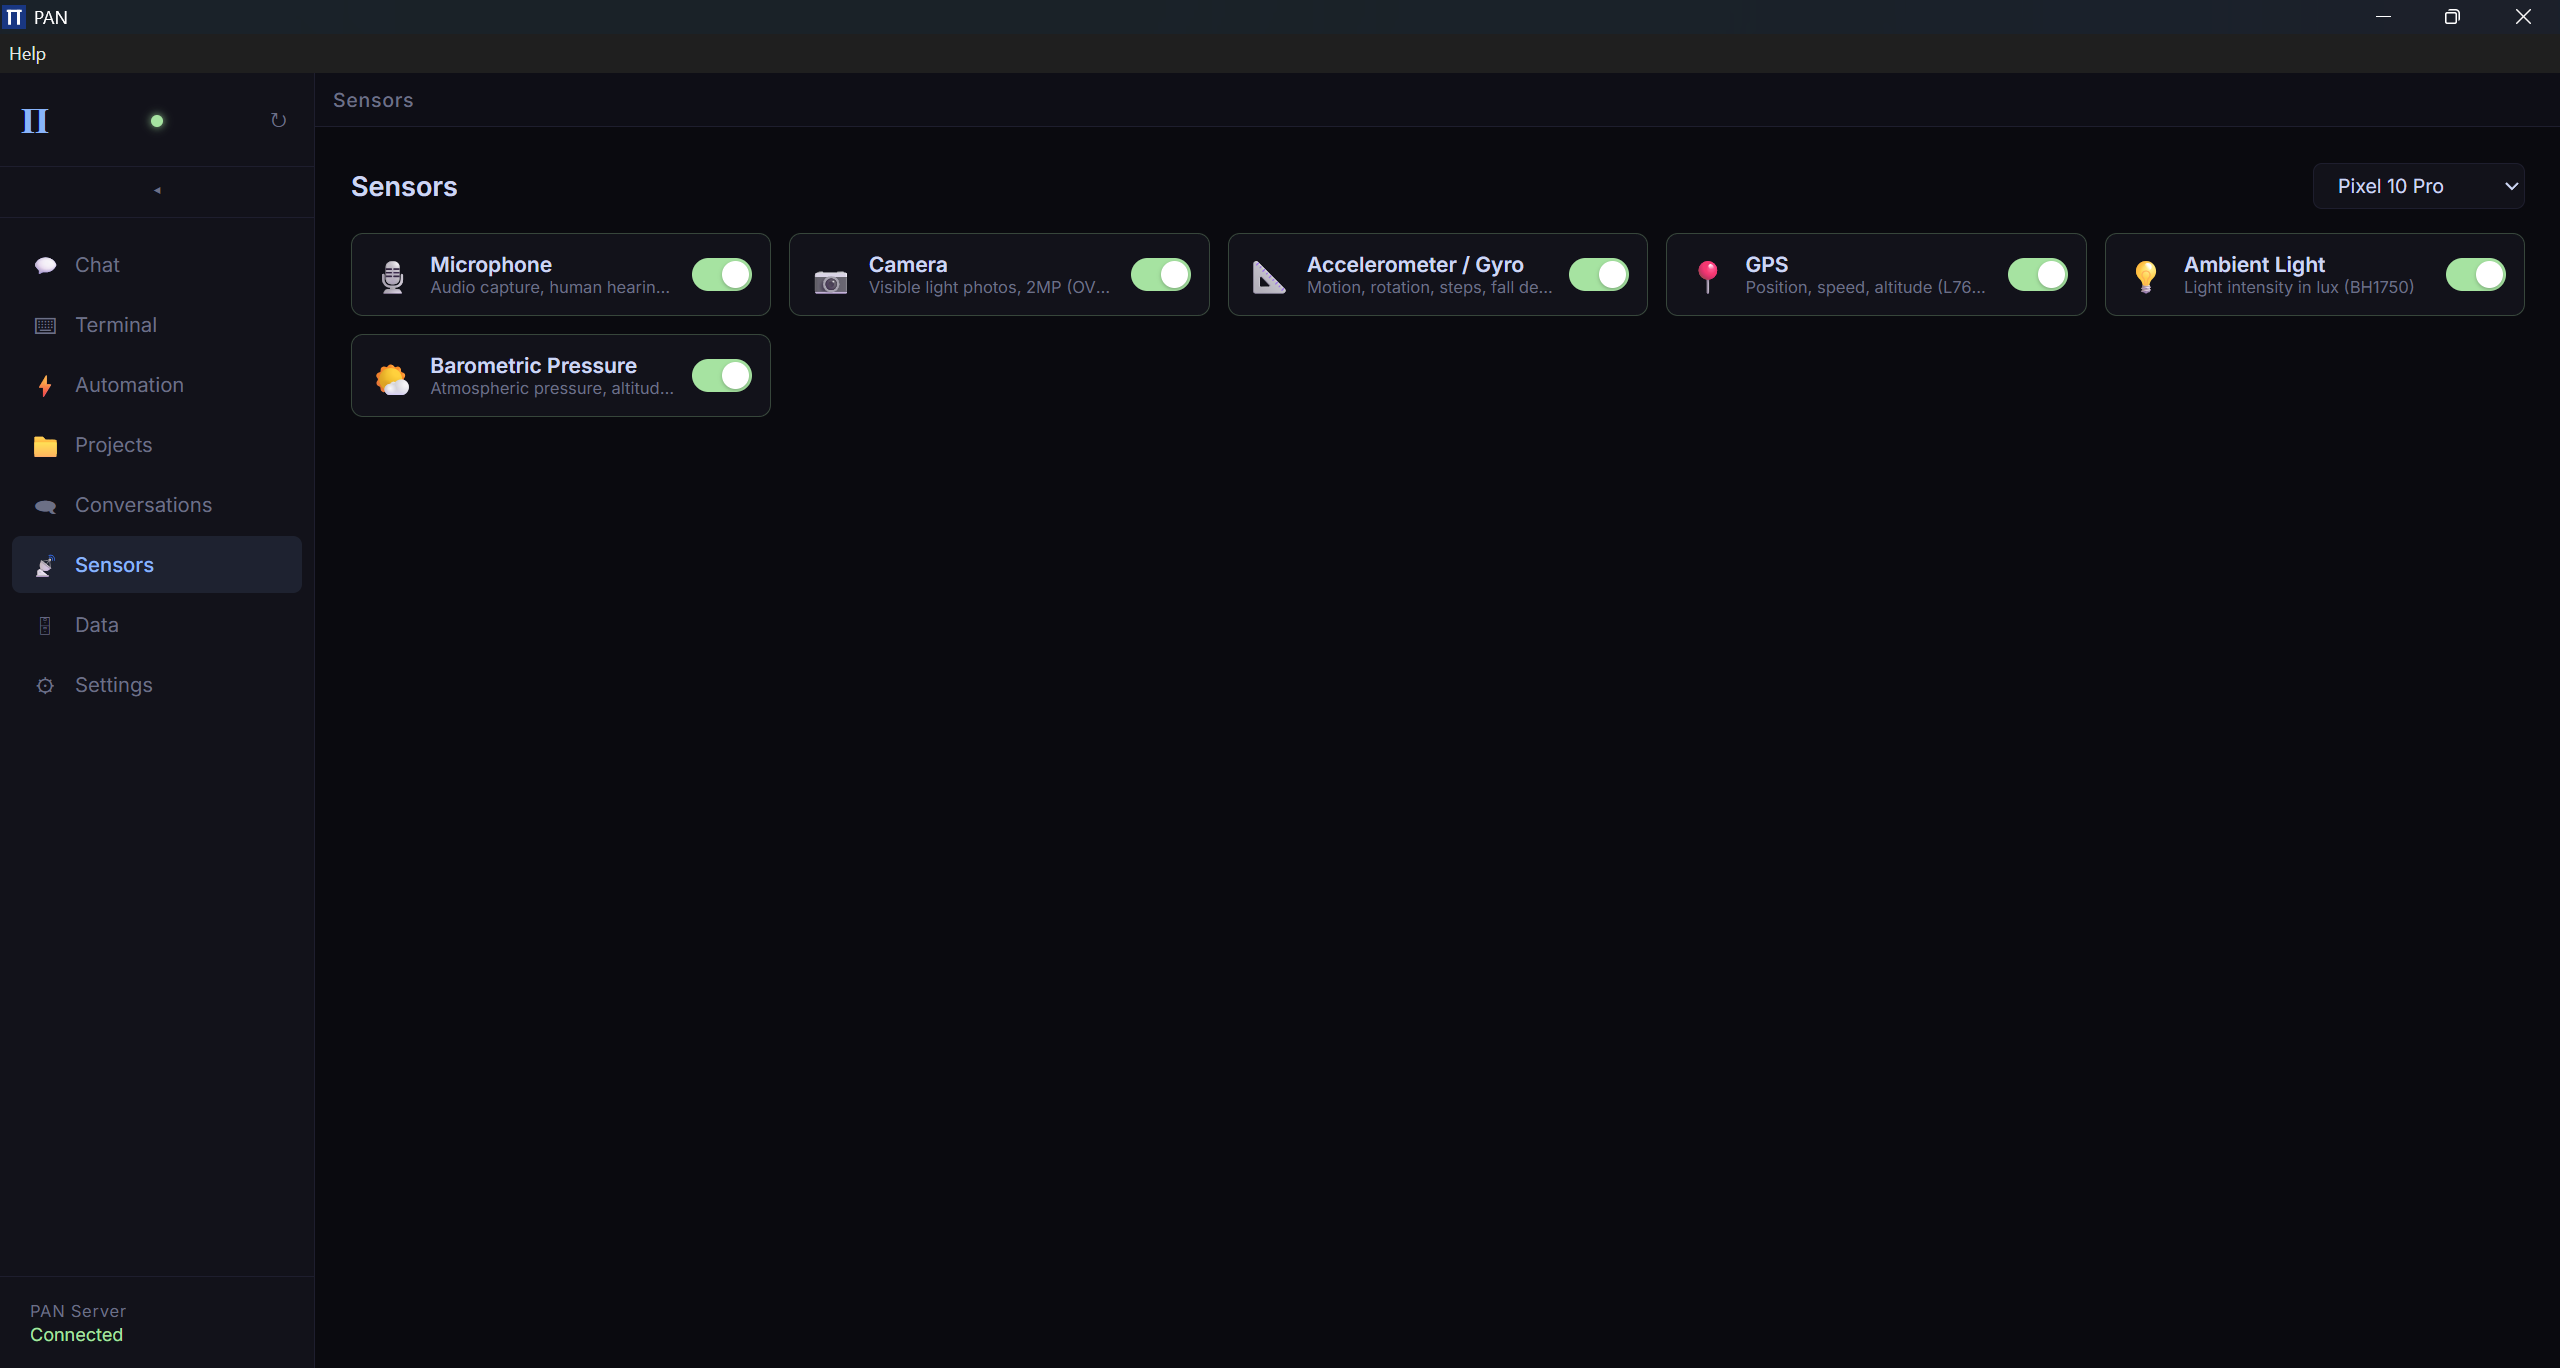Click the Microphone sensor icon
This screenshot has width=2560, height=1368.
tap(393, 276)
